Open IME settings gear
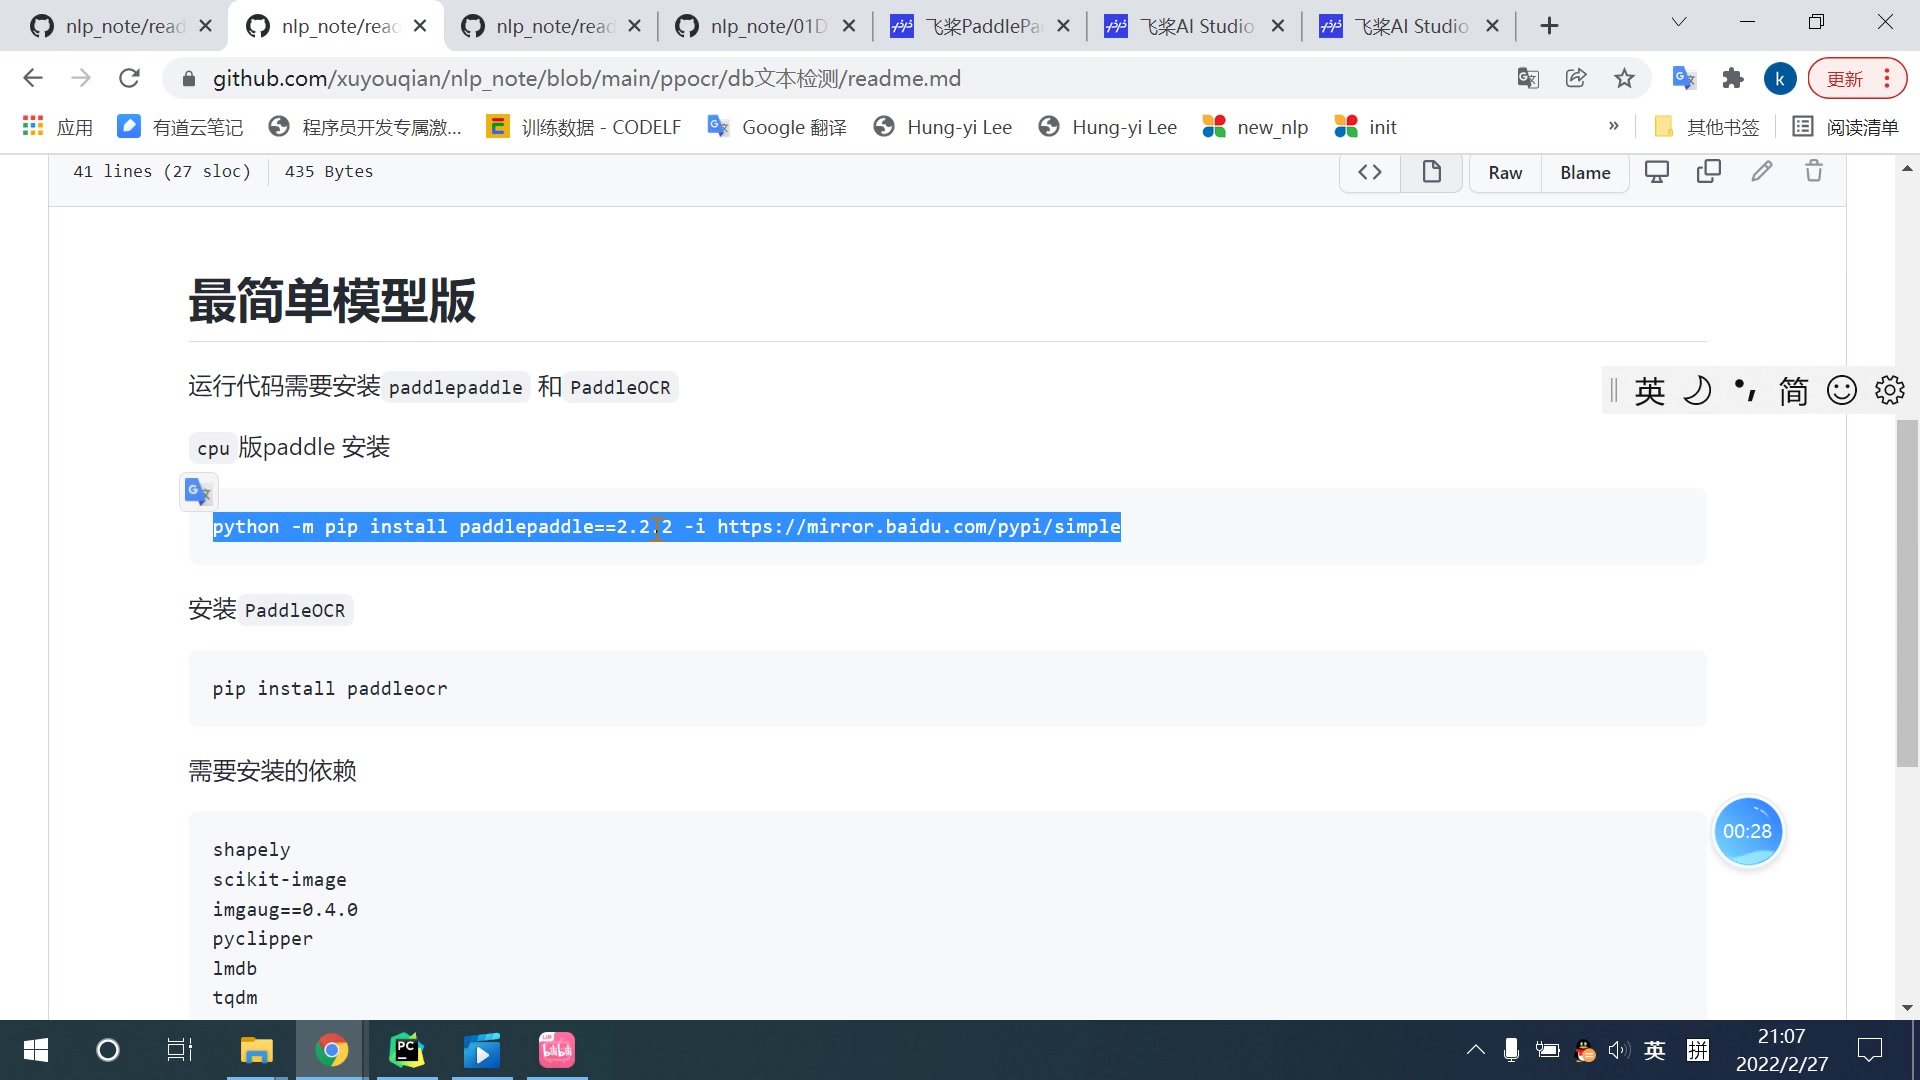 (x=1890, y=390)
